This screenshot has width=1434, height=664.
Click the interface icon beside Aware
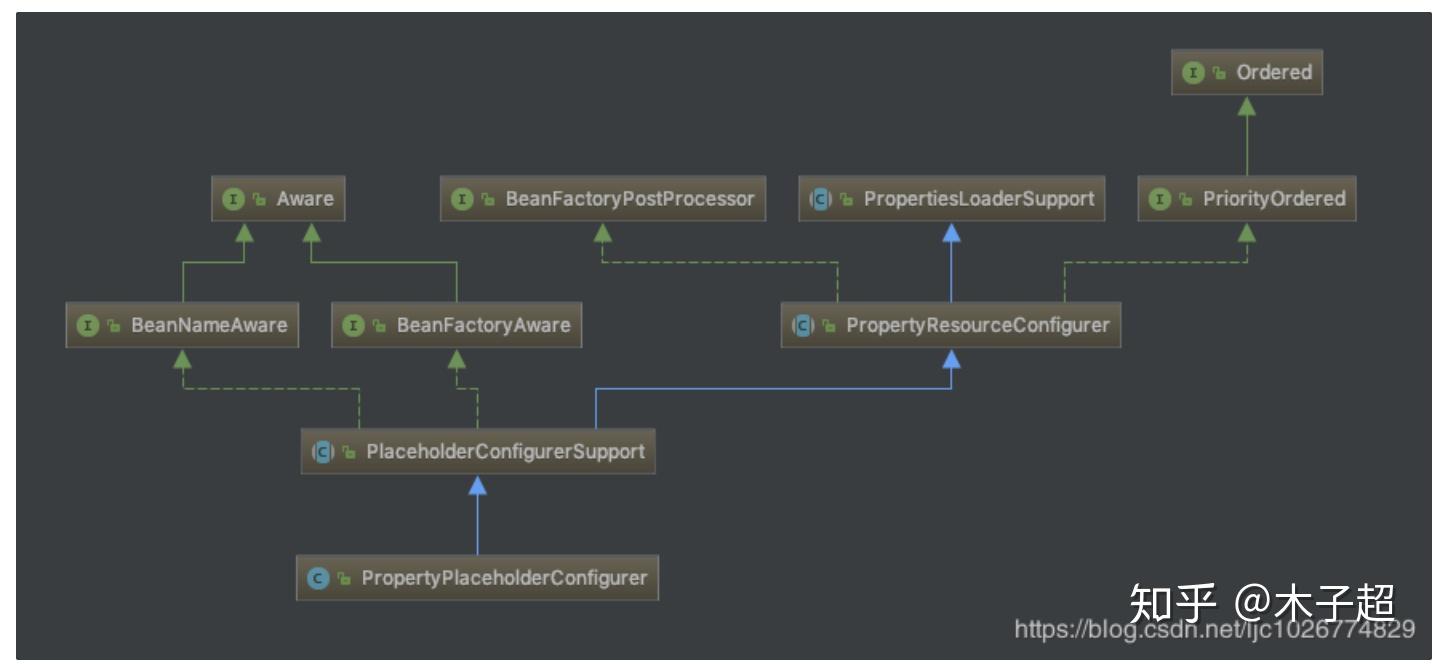click(232, 199)
